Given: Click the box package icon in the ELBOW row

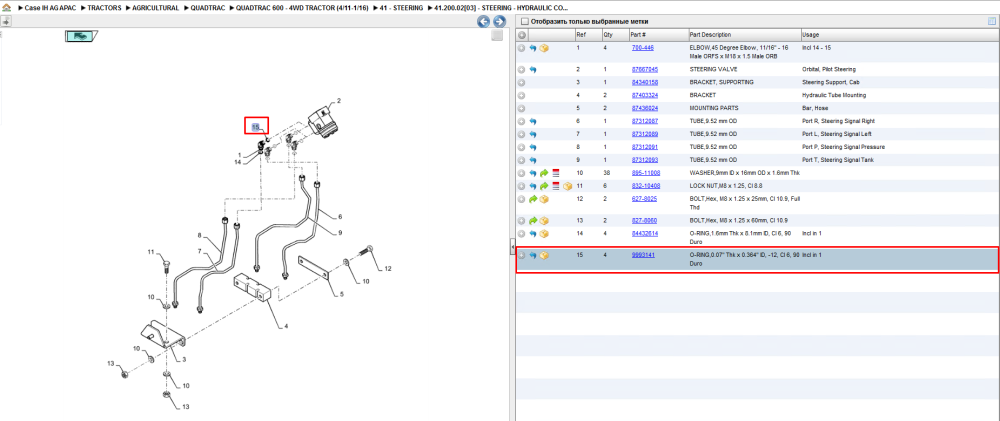Looking at the screenshot, I should (x=544, y=48).
